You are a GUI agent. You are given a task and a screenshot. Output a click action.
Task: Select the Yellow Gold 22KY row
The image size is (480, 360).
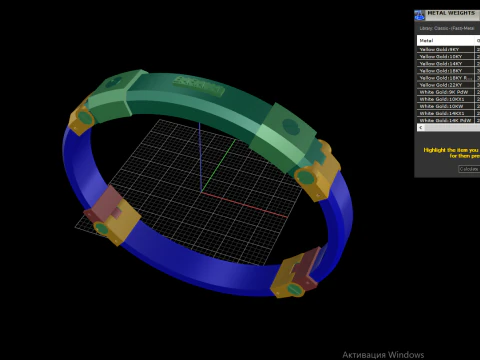(448, 85)
